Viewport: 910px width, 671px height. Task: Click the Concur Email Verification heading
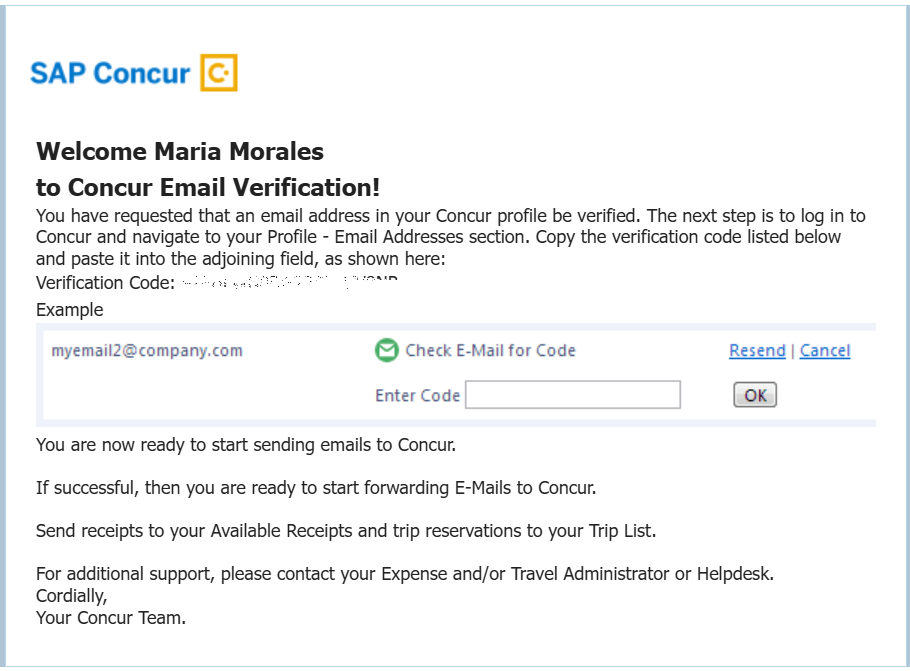pyautogui.click(x=208, y=187)
